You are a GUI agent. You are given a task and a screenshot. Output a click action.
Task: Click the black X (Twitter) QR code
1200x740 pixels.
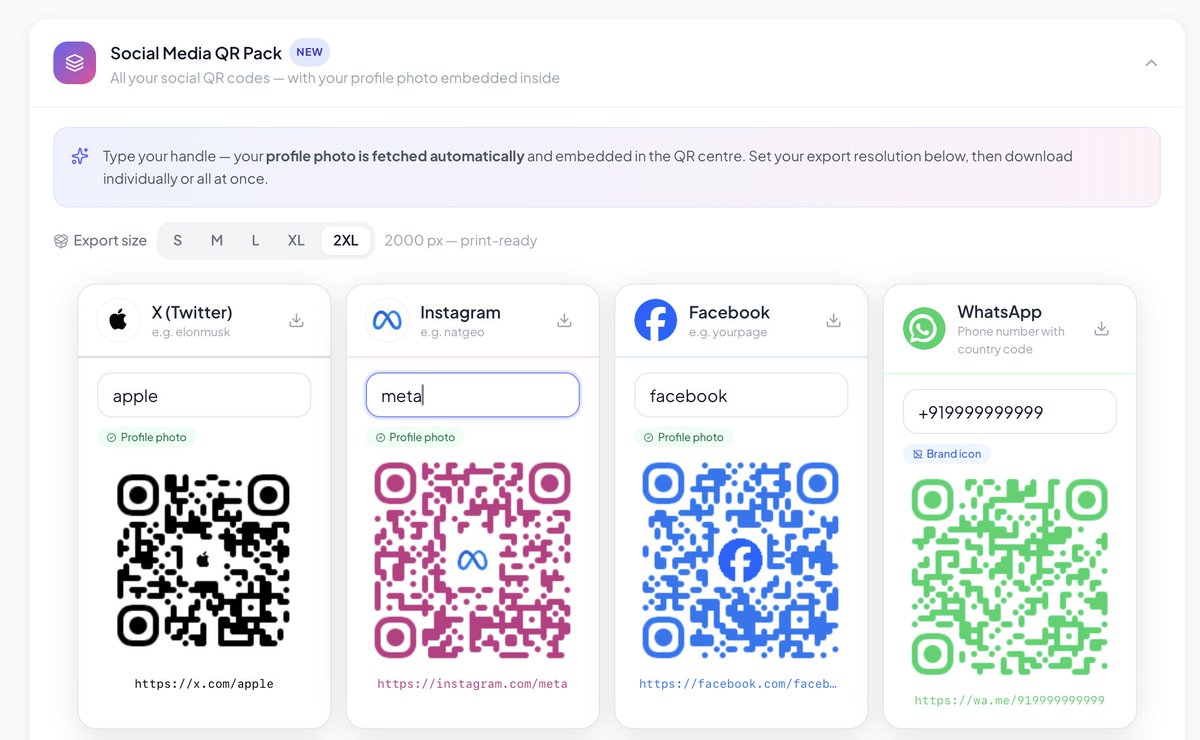click(204, 560)
